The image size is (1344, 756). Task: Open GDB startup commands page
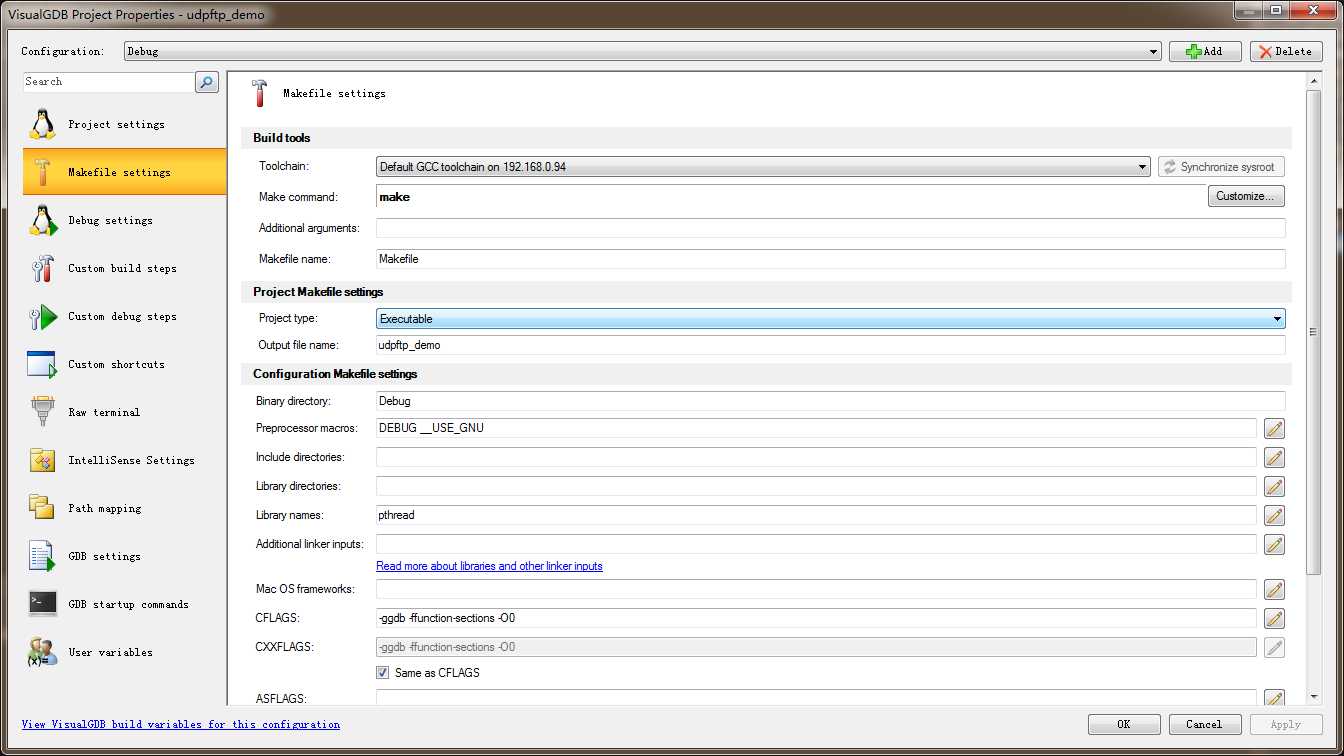(124, 604)
